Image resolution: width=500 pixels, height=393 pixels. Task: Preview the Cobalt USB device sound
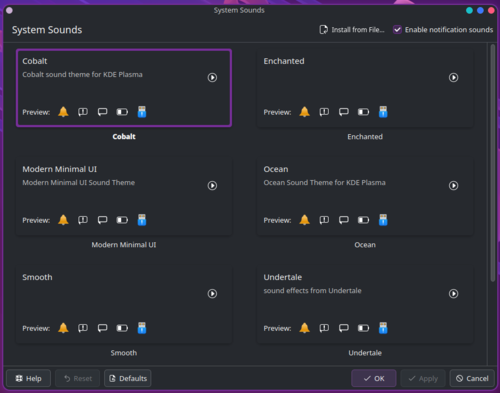(142, 112)
